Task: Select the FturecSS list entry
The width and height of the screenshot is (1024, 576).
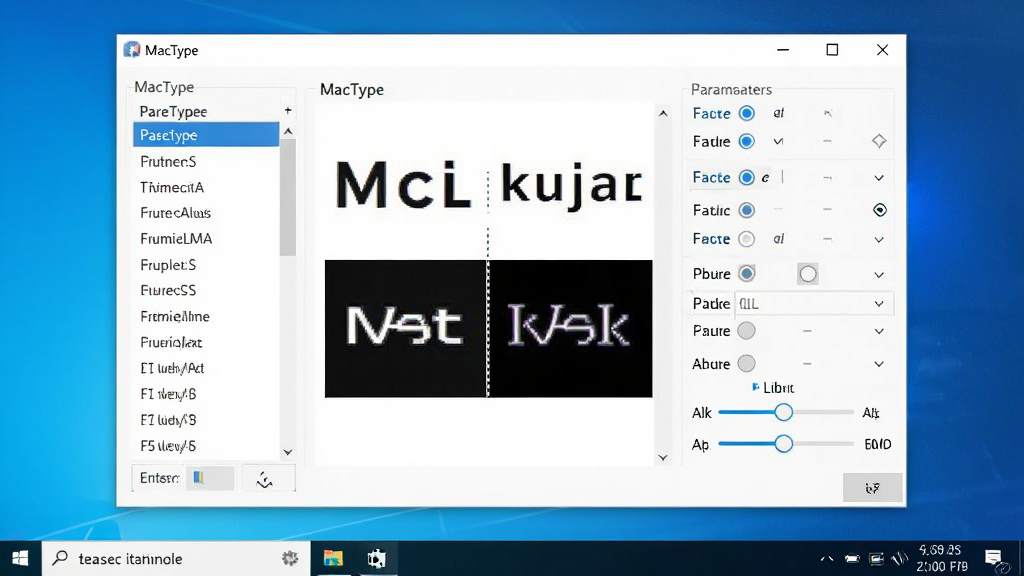Action: [x=206, y=290]
